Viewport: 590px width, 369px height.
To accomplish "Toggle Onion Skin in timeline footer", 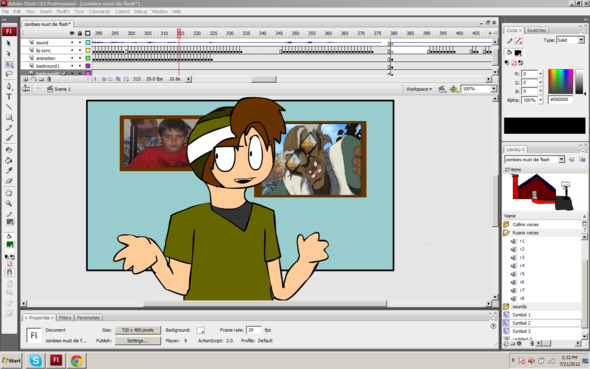I will pos(103,79).
